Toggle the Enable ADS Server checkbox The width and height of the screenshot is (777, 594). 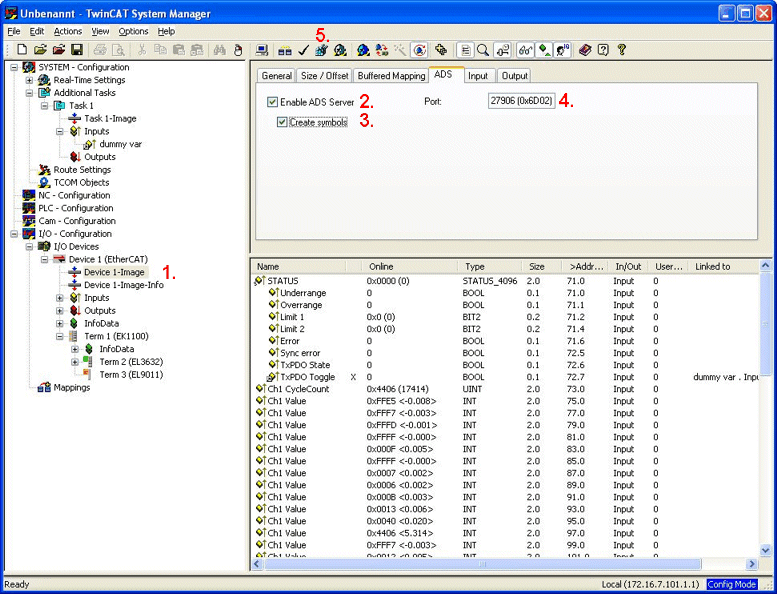click(272, 102)
